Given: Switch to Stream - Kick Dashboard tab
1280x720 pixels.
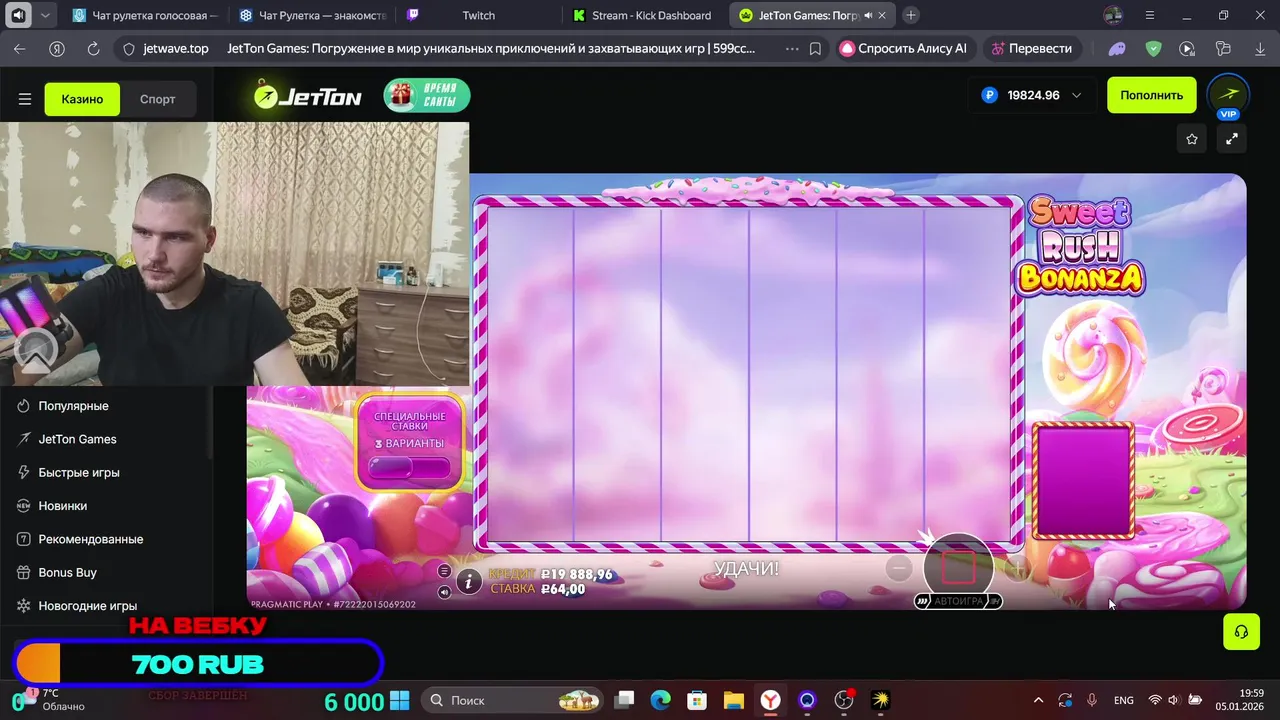Looking at the screenshot, I should (x=642, y=15).
